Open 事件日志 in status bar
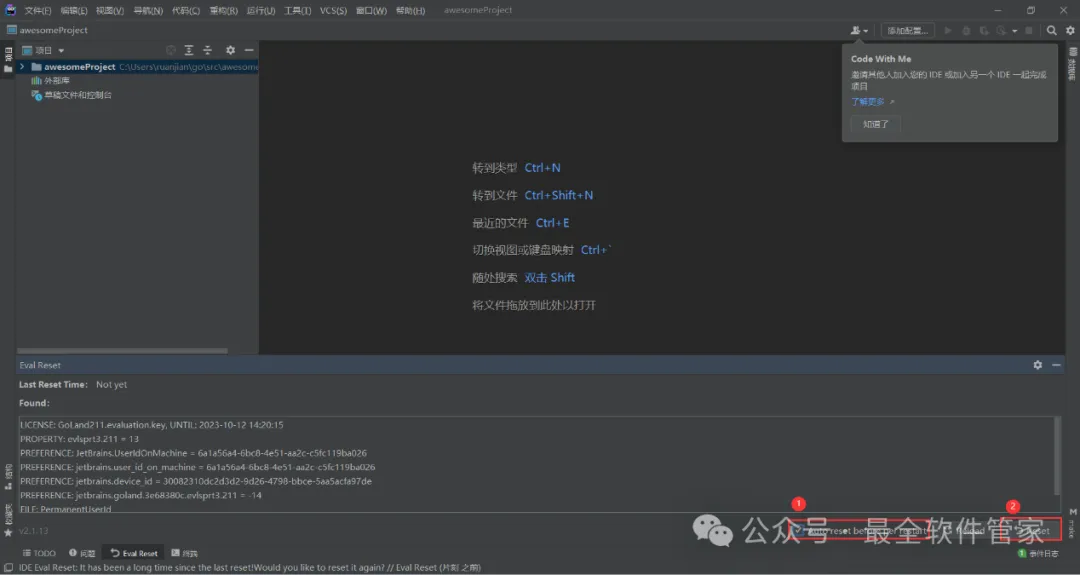This screenshot has height=575, width=1080. click(1038, 554)
